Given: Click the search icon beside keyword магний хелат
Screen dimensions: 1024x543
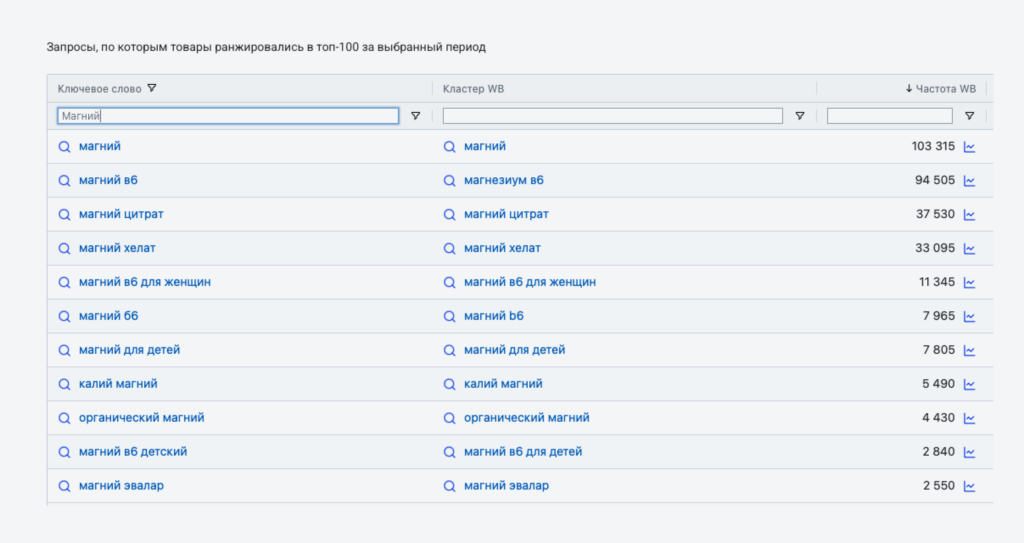Looking at the screenshot, I should (64, 249).
